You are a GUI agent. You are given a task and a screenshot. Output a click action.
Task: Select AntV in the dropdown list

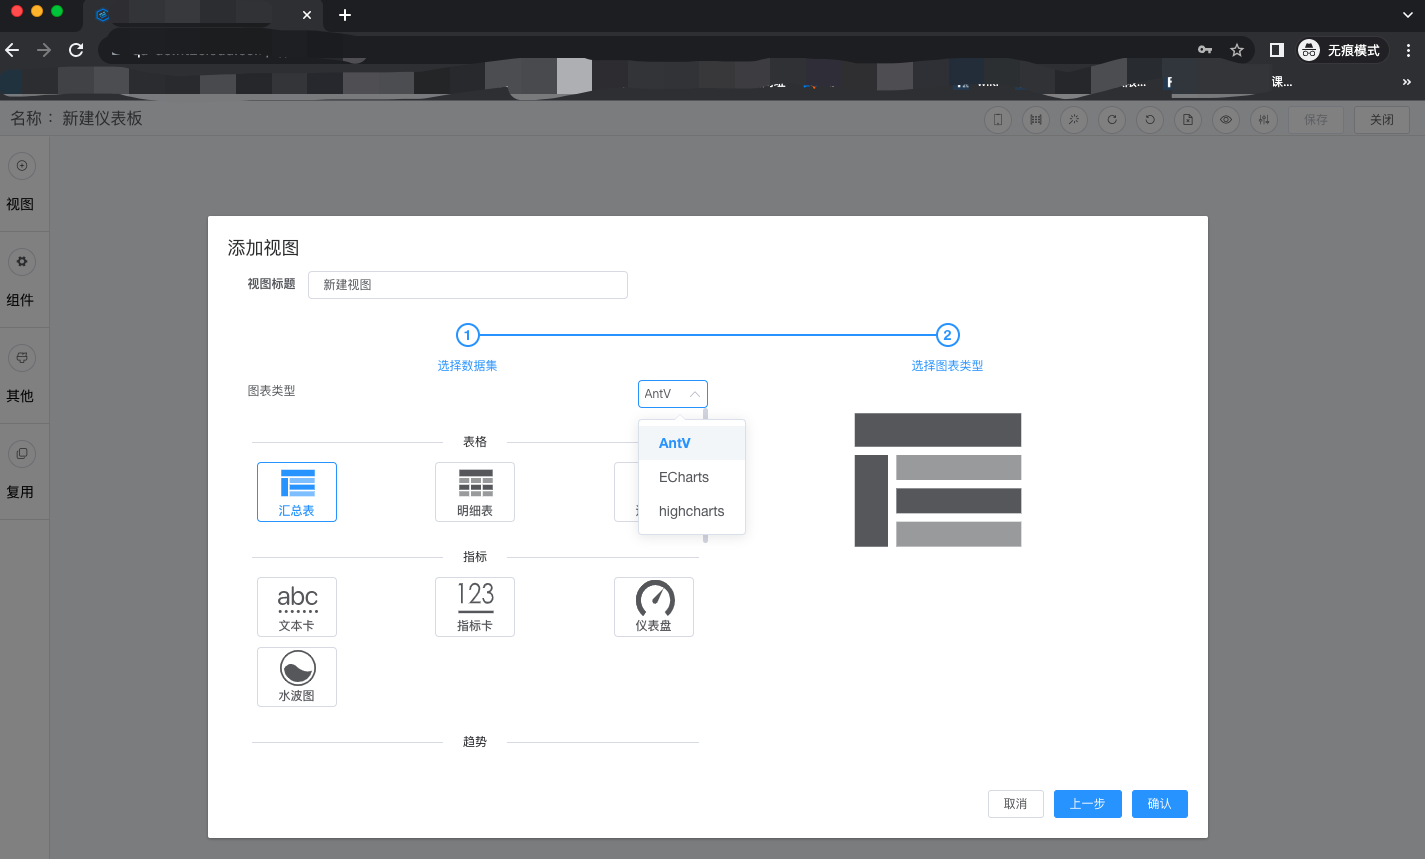point(692,443)
